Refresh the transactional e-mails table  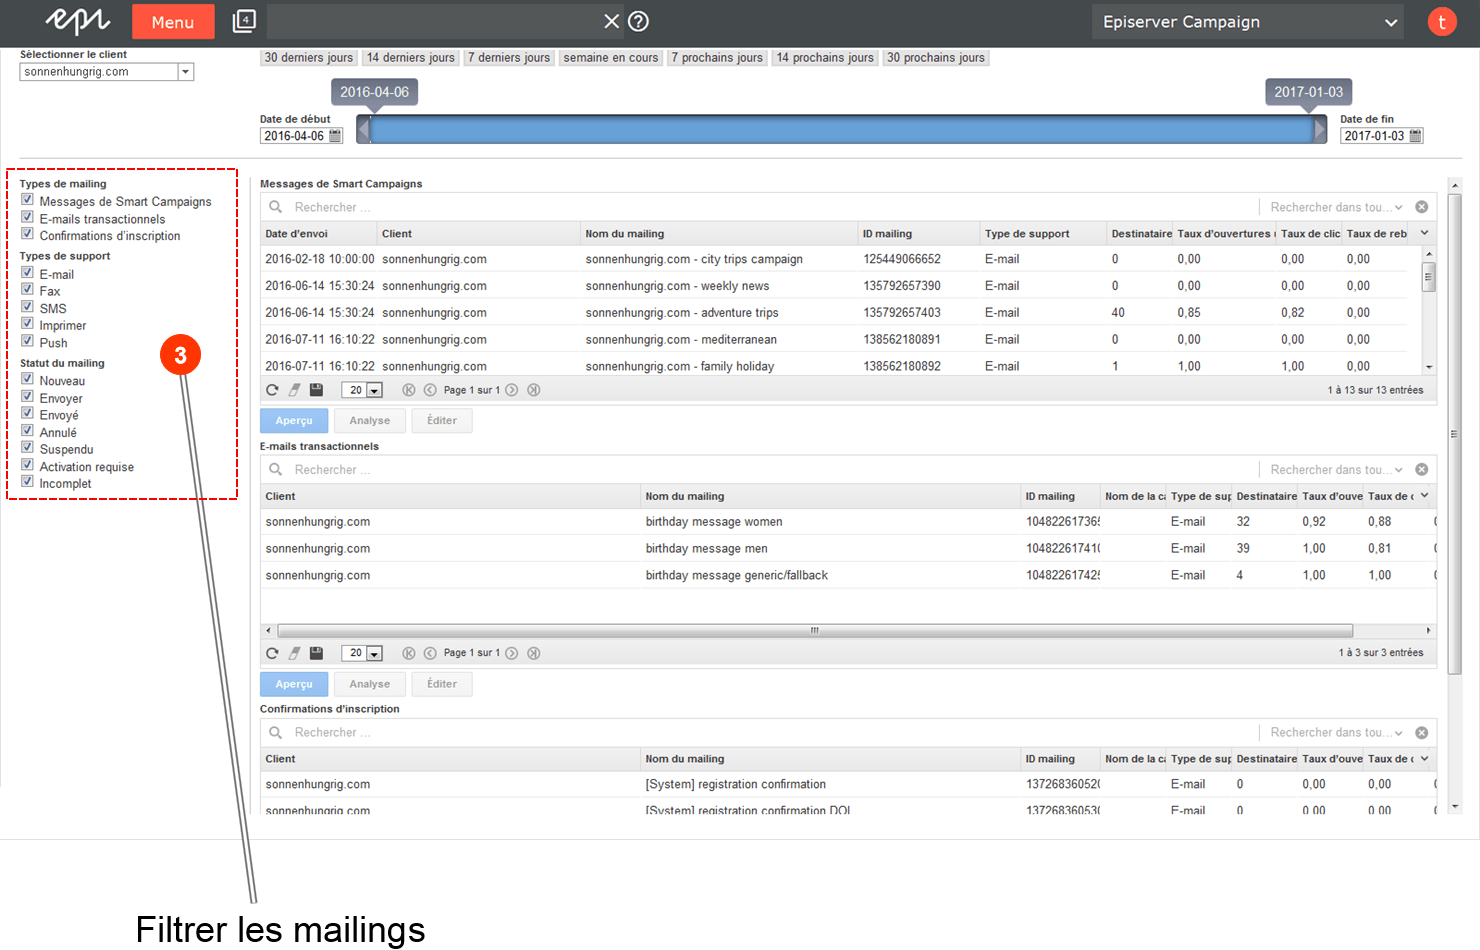272,653
